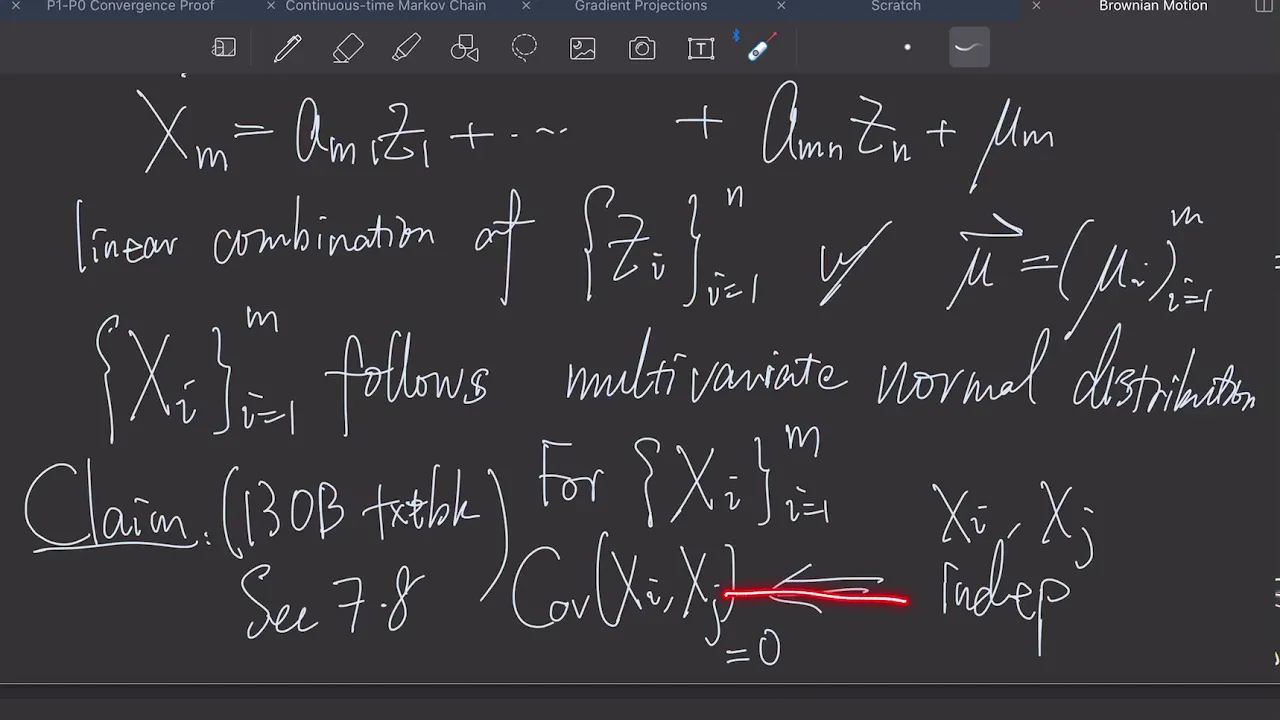Close the Continuous-time Markov Chain tab

271,6
